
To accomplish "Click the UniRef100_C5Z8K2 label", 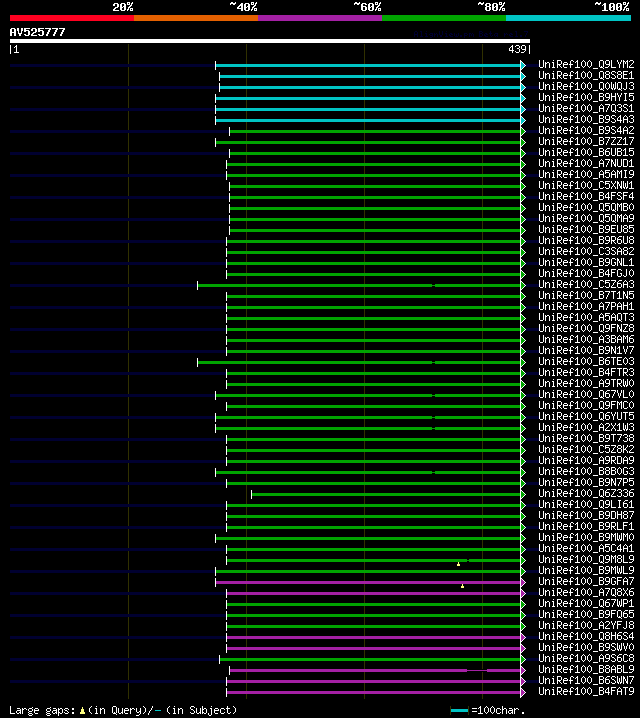I will click(586, 449).
